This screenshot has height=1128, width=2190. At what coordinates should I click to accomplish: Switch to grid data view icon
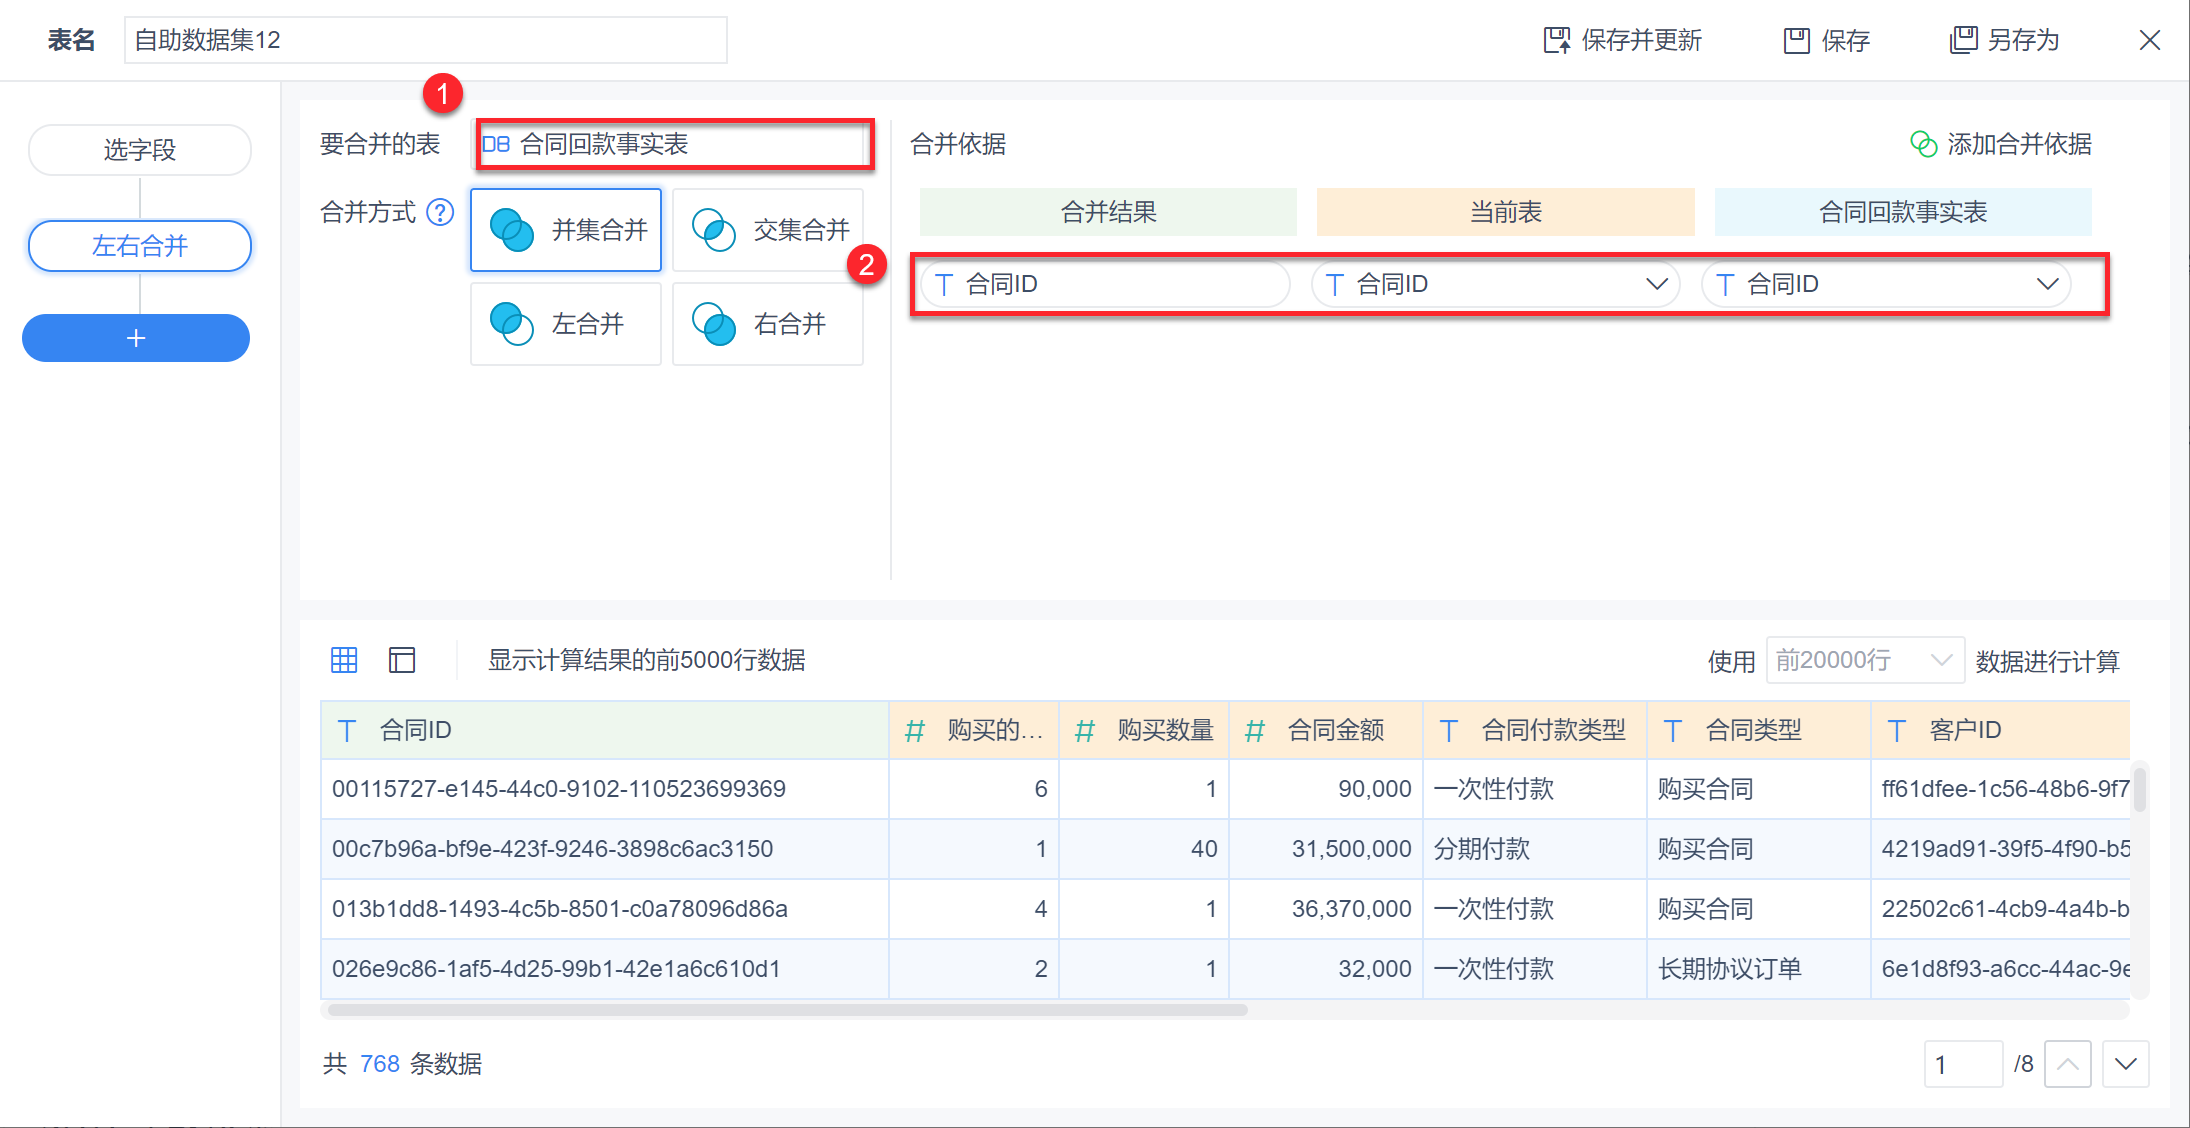[344, 660]
